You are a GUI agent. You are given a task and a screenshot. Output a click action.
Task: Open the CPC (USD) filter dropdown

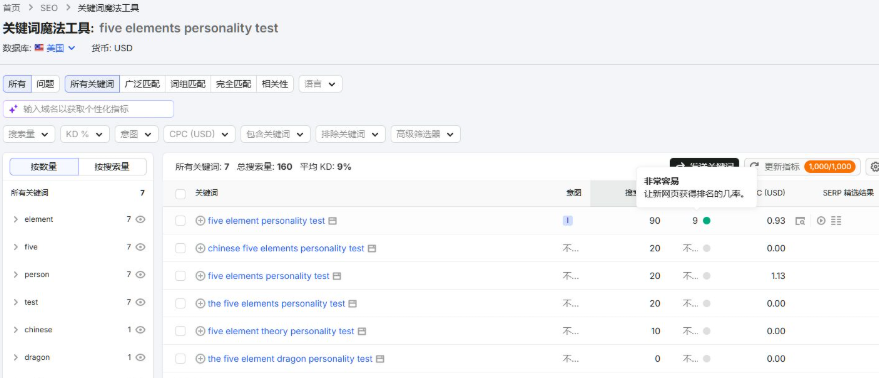coord(199,134)
